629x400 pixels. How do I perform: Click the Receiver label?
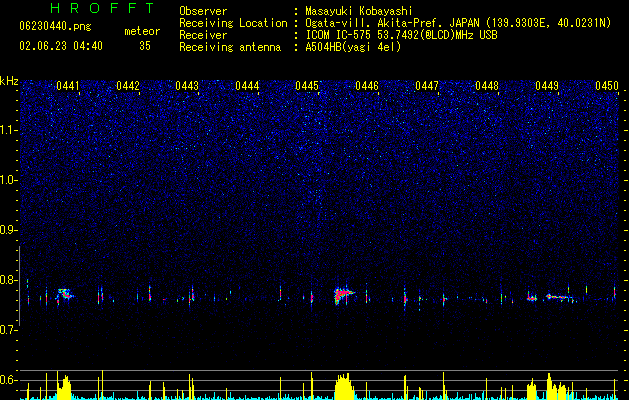click(203, 35)
